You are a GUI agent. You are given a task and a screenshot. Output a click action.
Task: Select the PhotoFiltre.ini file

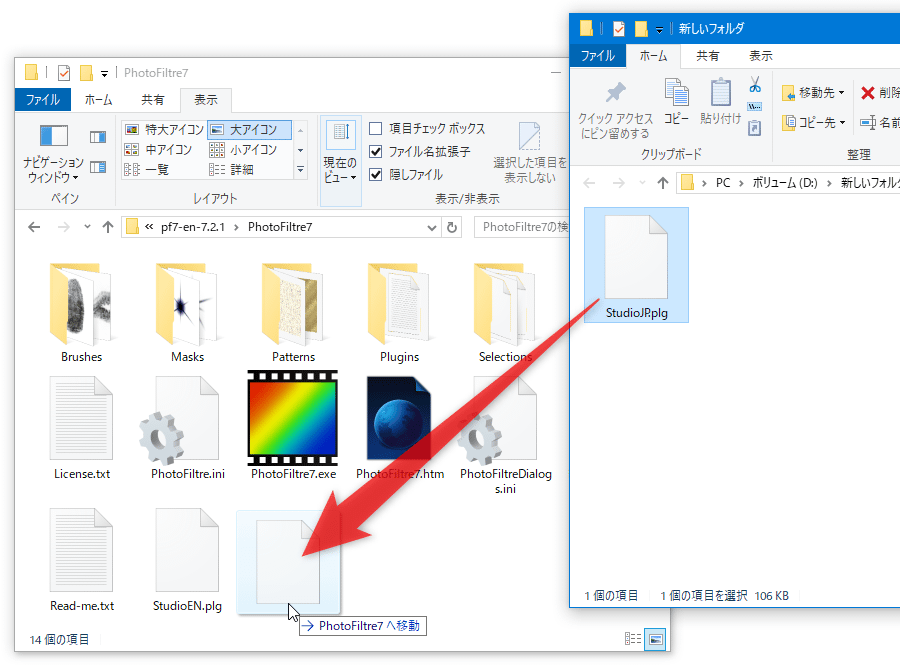pos(187,428)
